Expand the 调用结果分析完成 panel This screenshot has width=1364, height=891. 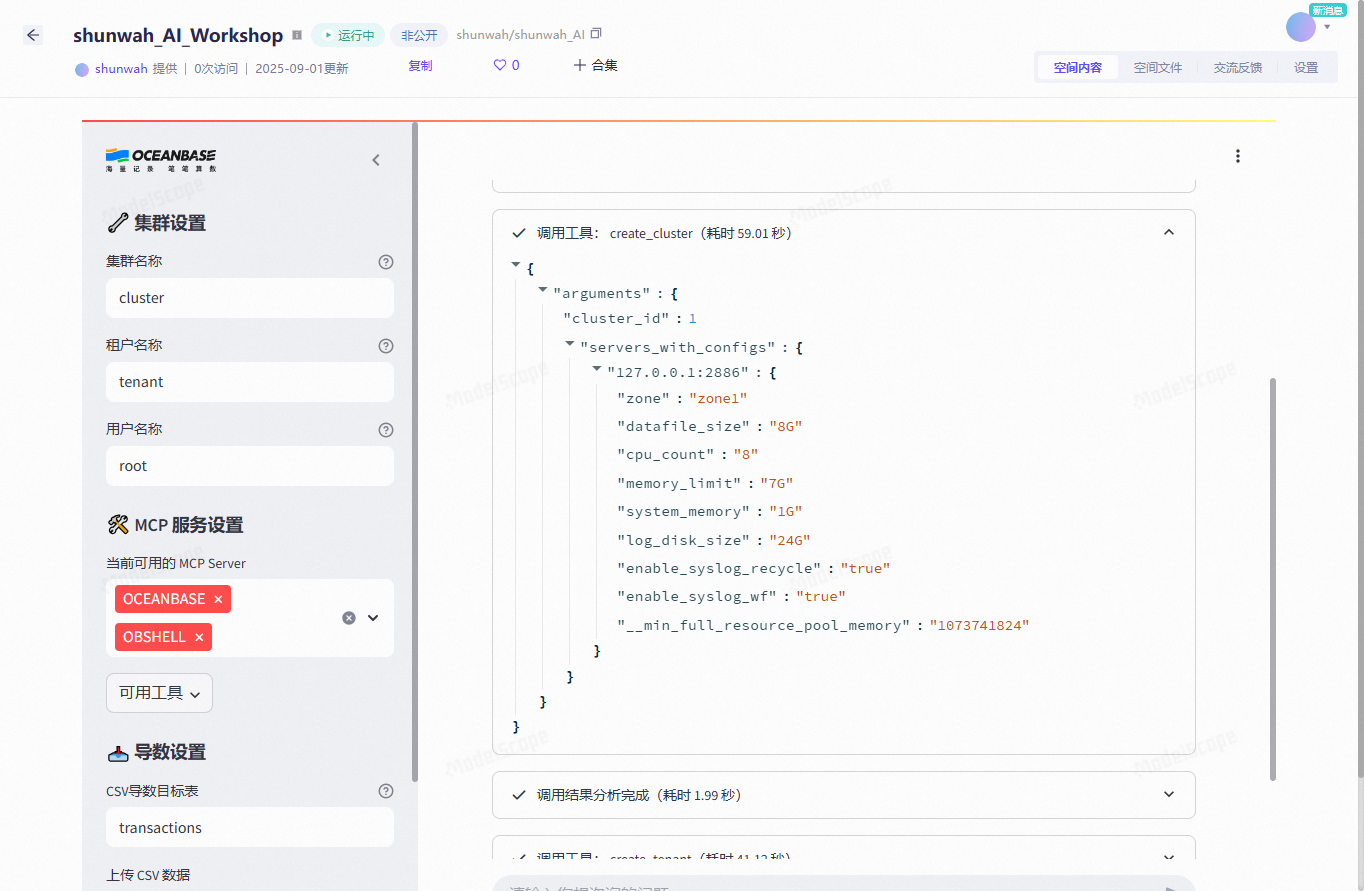tap(1169, 795)
